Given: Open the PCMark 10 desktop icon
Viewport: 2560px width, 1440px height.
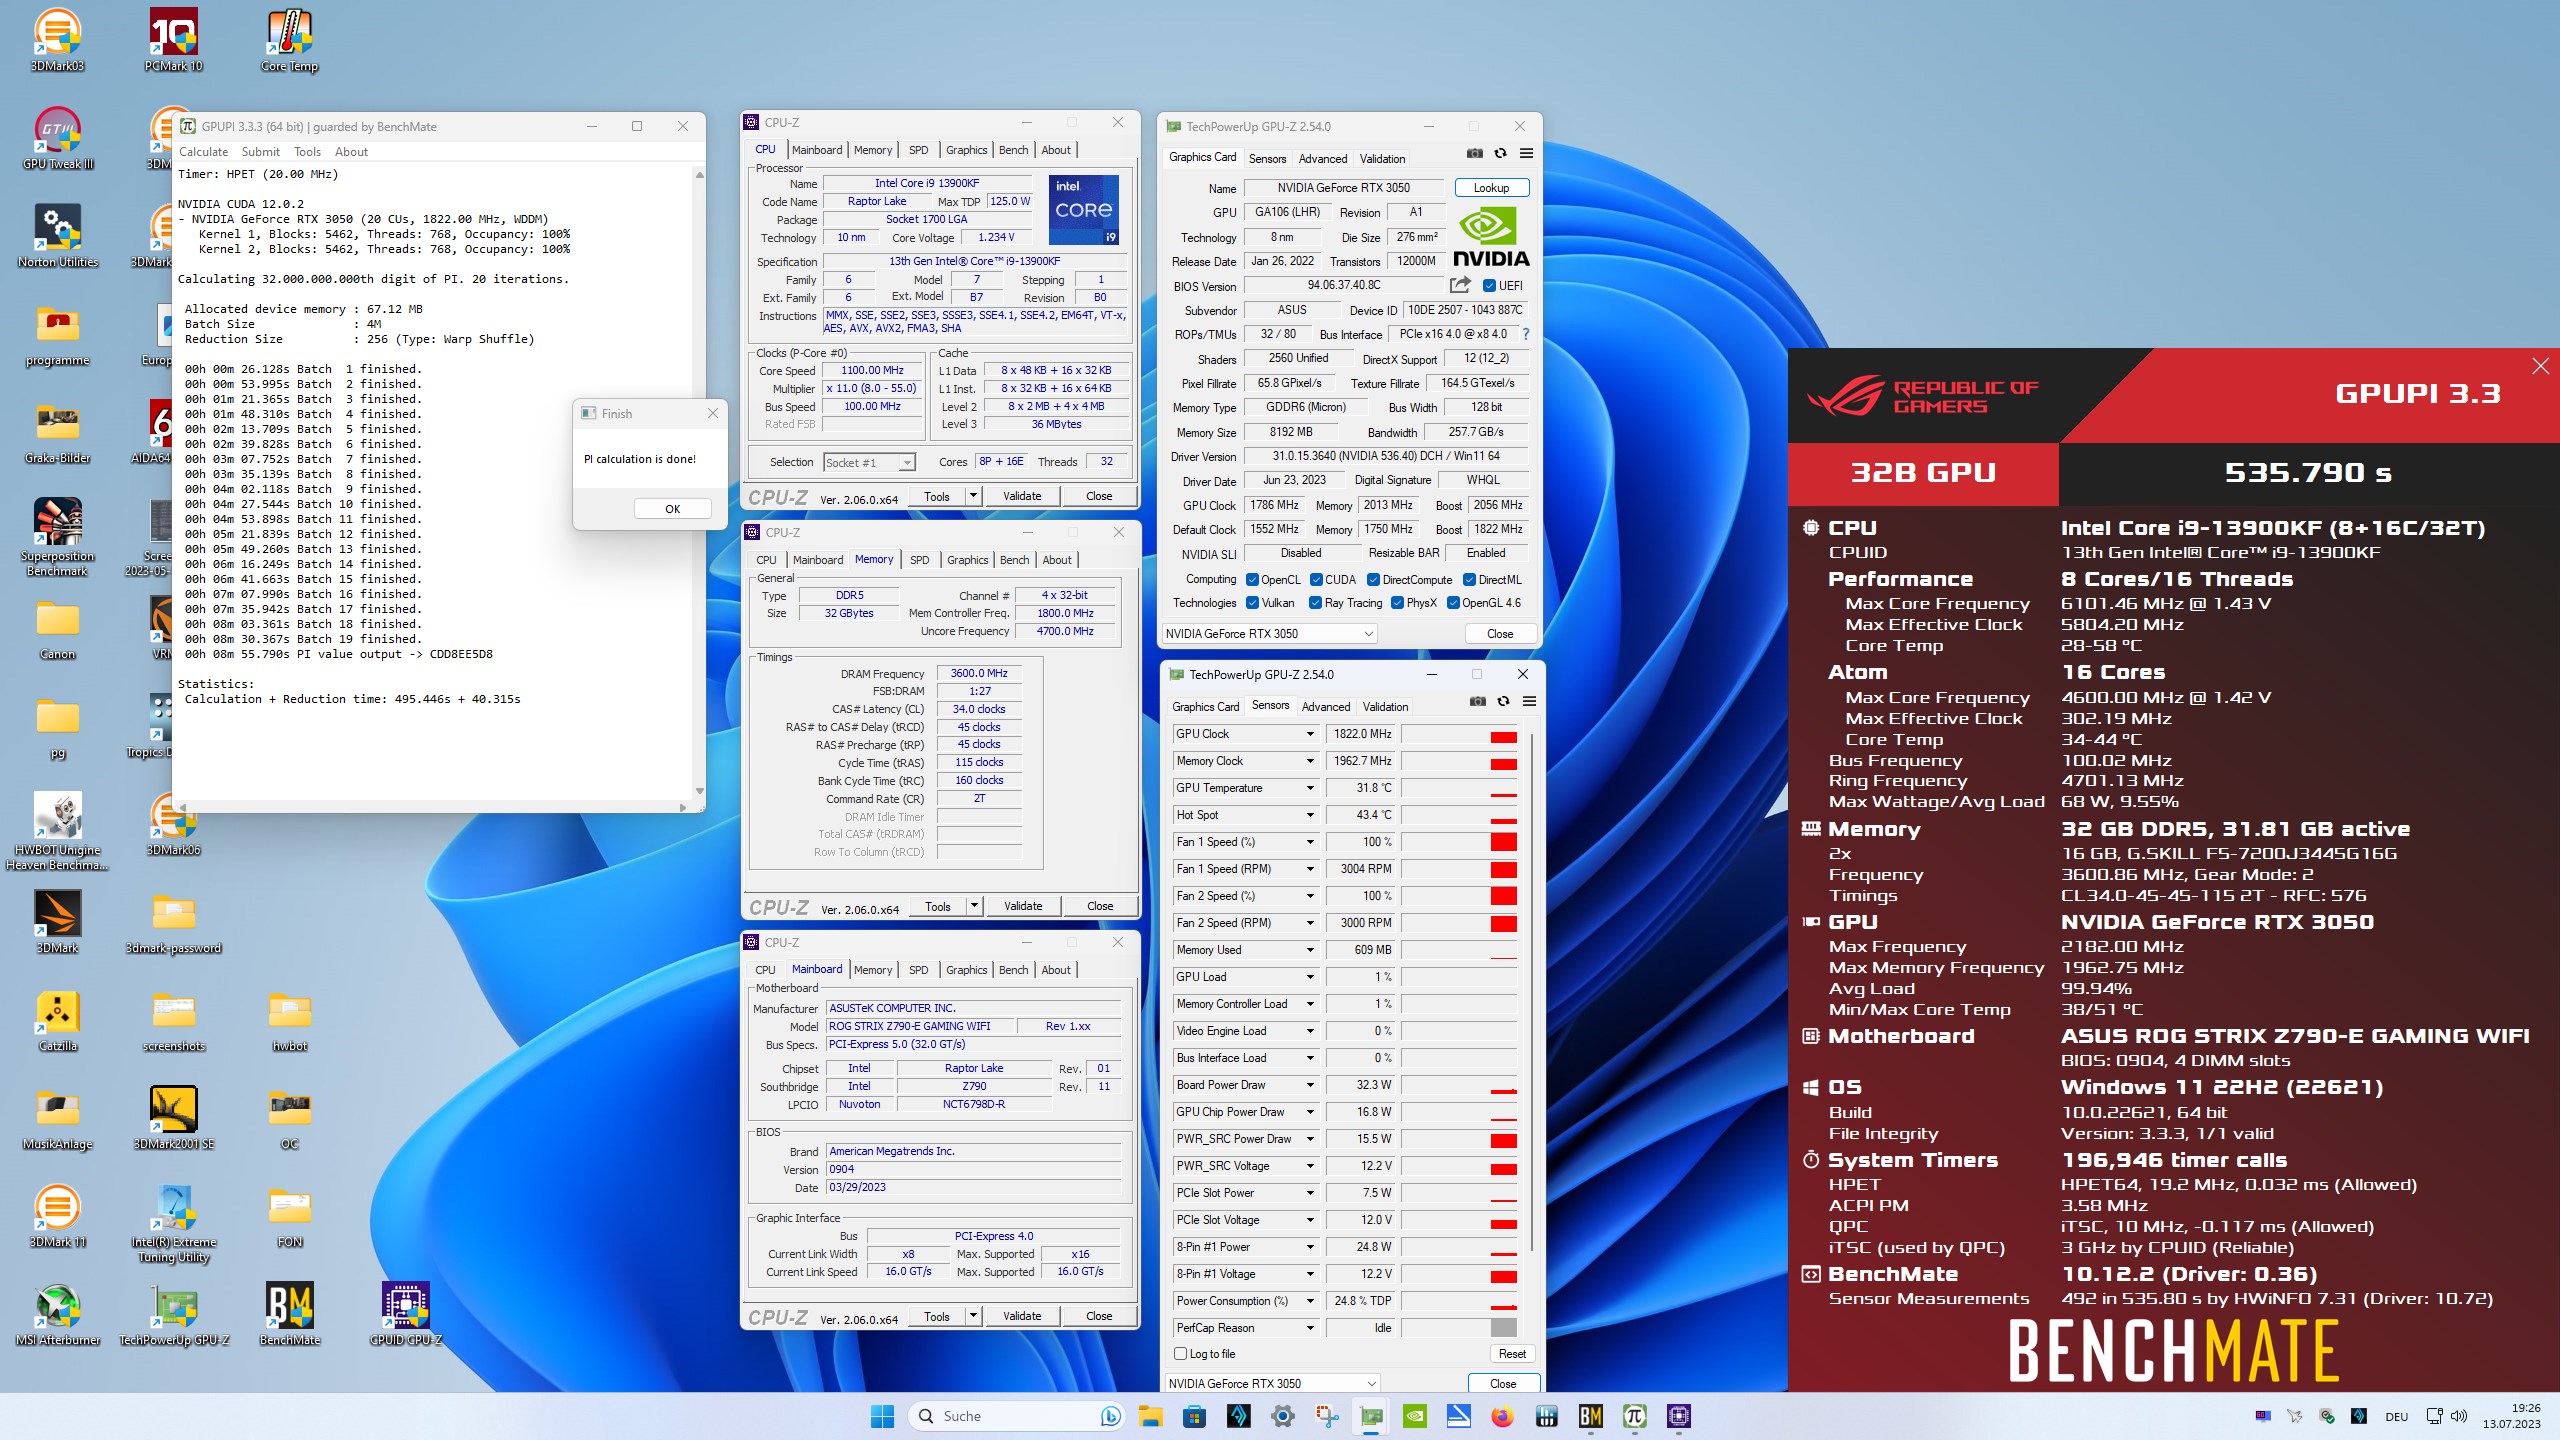Looking at the screenshot, I should (173, 40).
